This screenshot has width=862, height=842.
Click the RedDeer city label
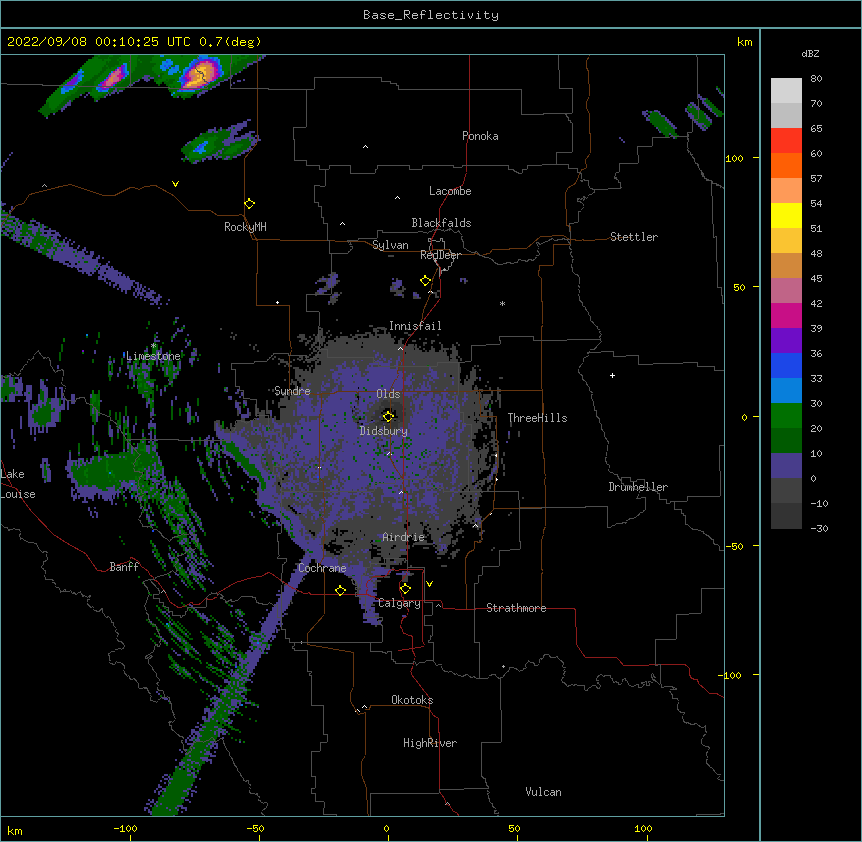[440, 255]
